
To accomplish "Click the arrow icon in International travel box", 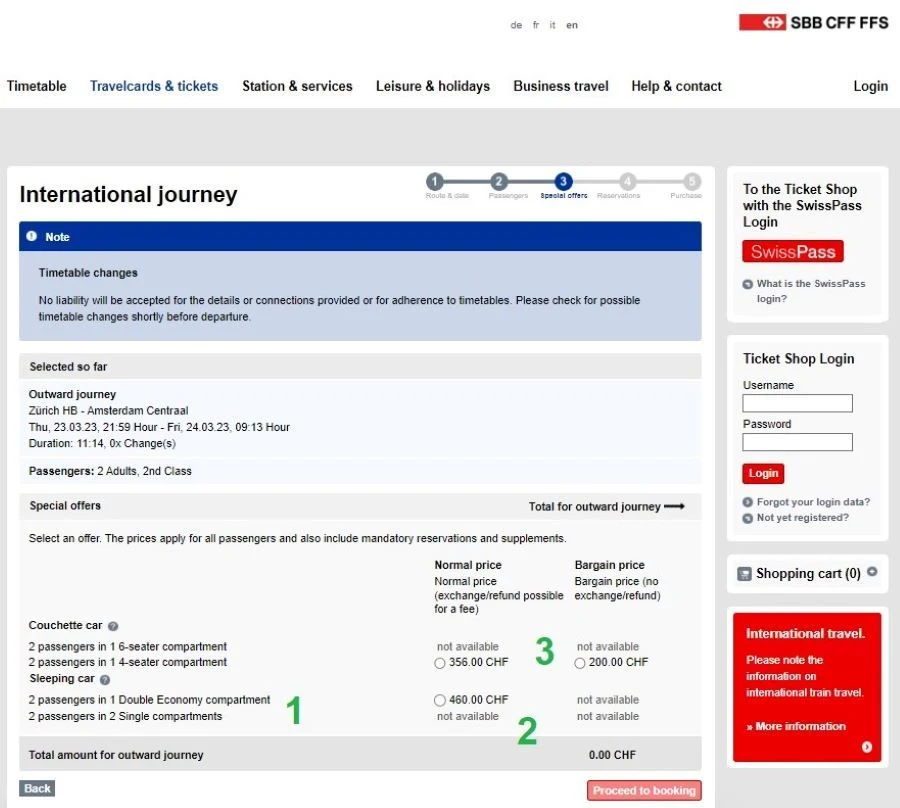I will [866, 747].
